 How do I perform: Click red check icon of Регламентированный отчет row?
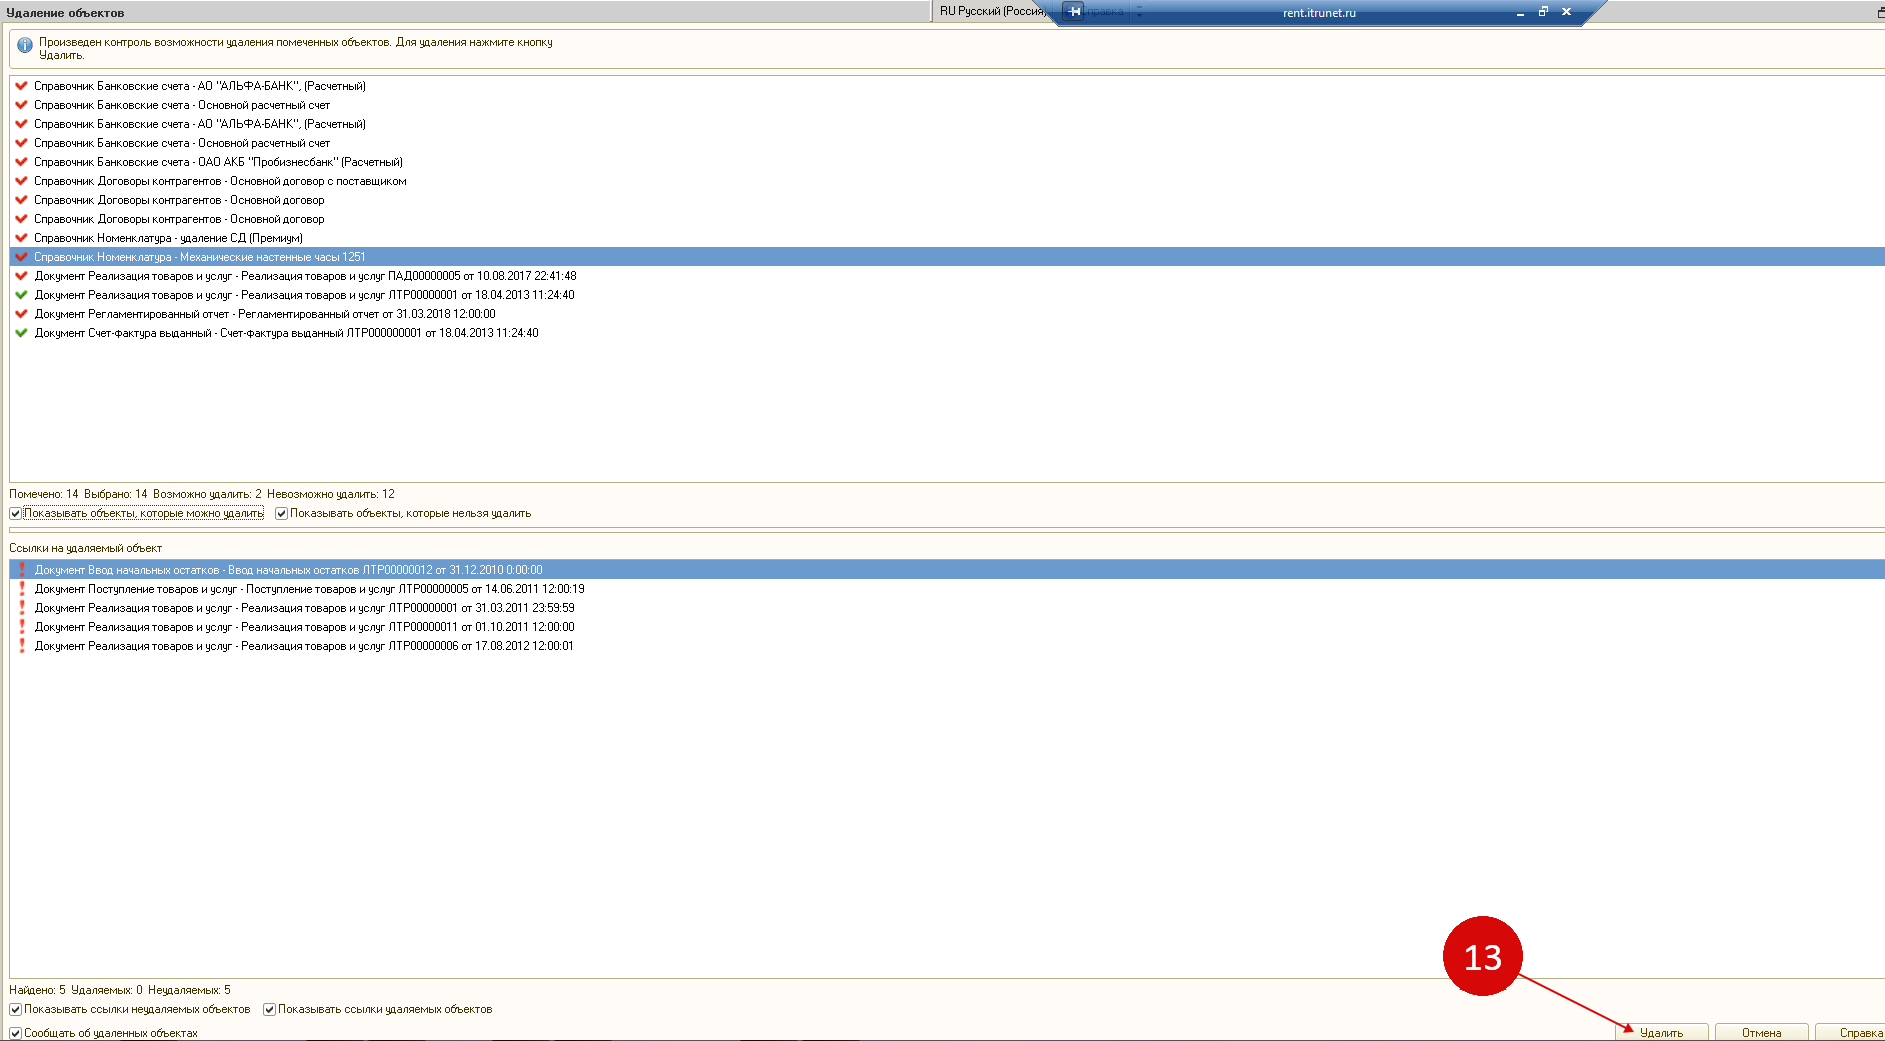[x=21, y=314]
